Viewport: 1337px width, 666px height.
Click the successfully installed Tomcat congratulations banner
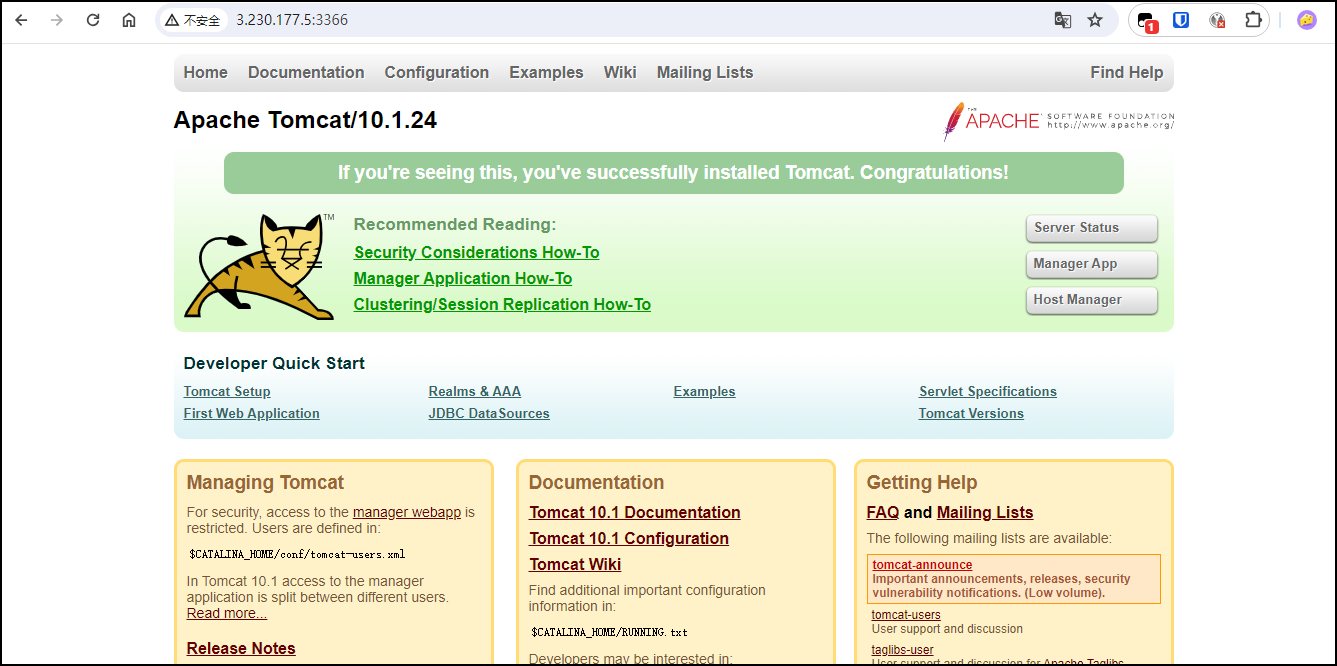[x=673, y=173]
